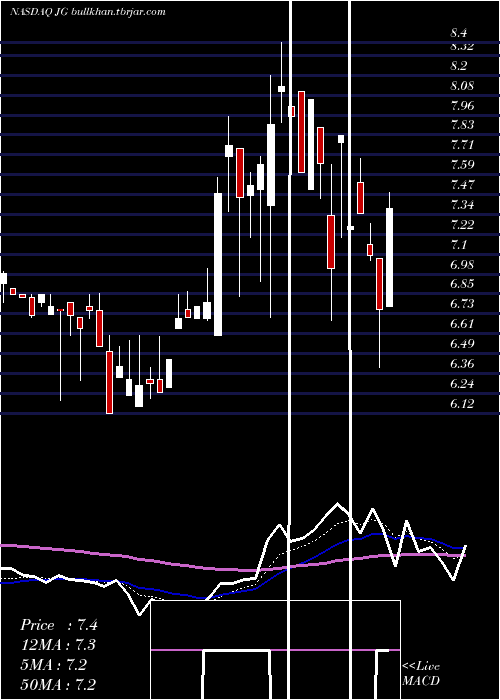The height and width of the screenshot is (700, 500).
Task: Click the 7.96 price axis label
Action: click(462, 106)
